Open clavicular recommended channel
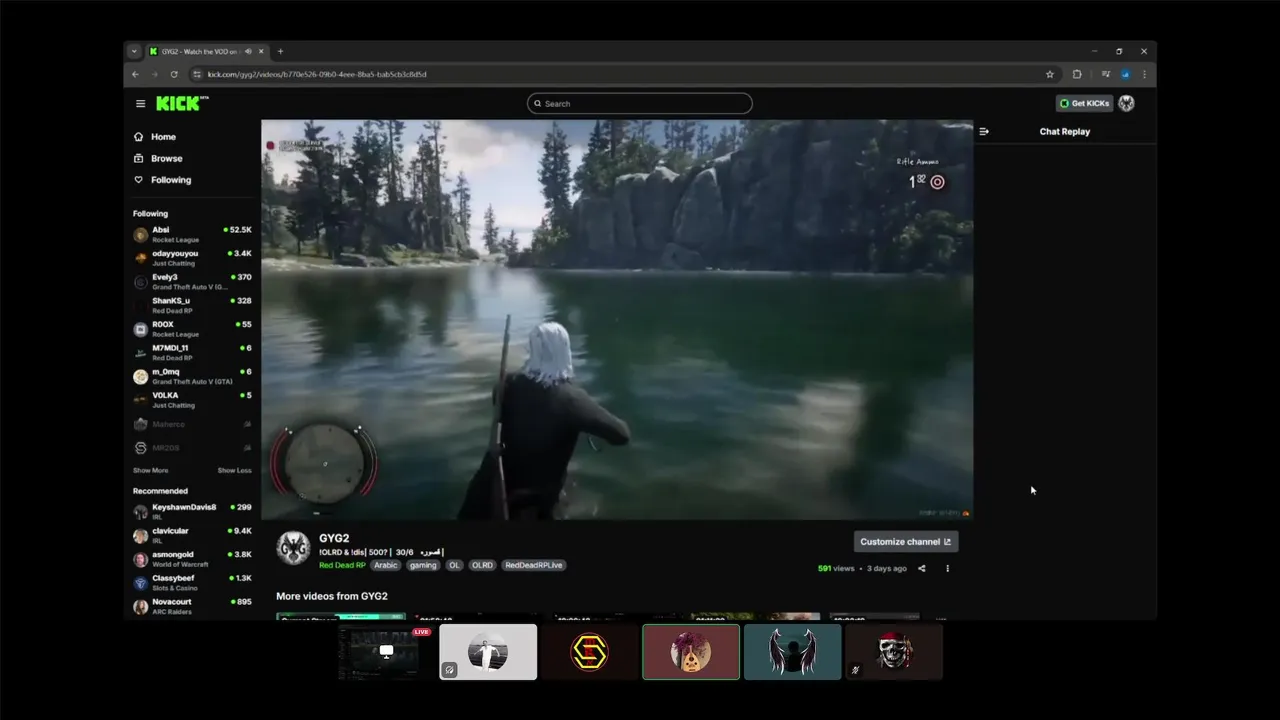The image size is (1280, 720). coord(192,535)
